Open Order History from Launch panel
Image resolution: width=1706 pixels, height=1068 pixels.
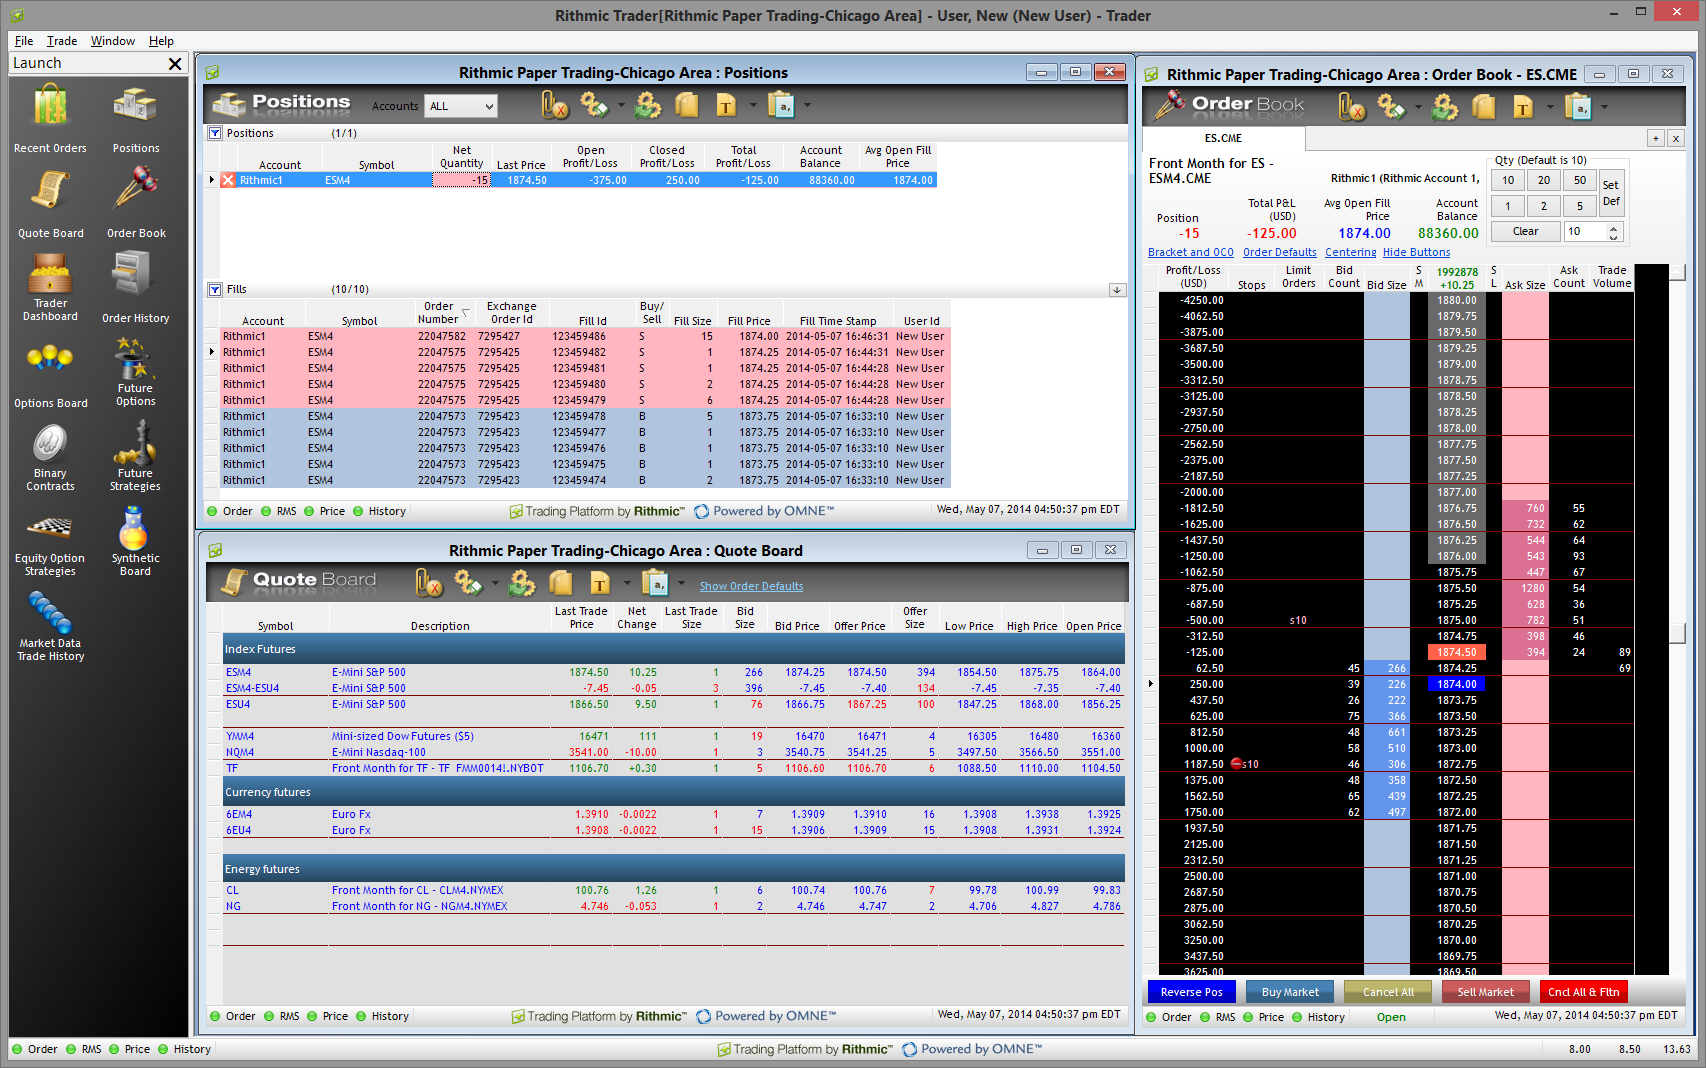coord(136,287)
